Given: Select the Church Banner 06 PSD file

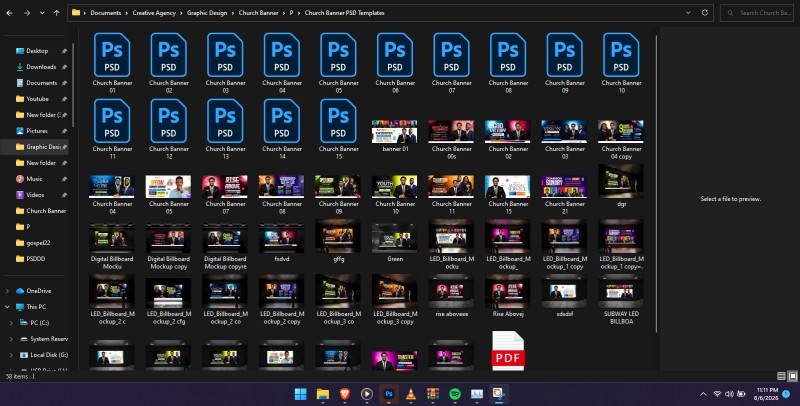Looking at the screenshot, I should point(394,63).
